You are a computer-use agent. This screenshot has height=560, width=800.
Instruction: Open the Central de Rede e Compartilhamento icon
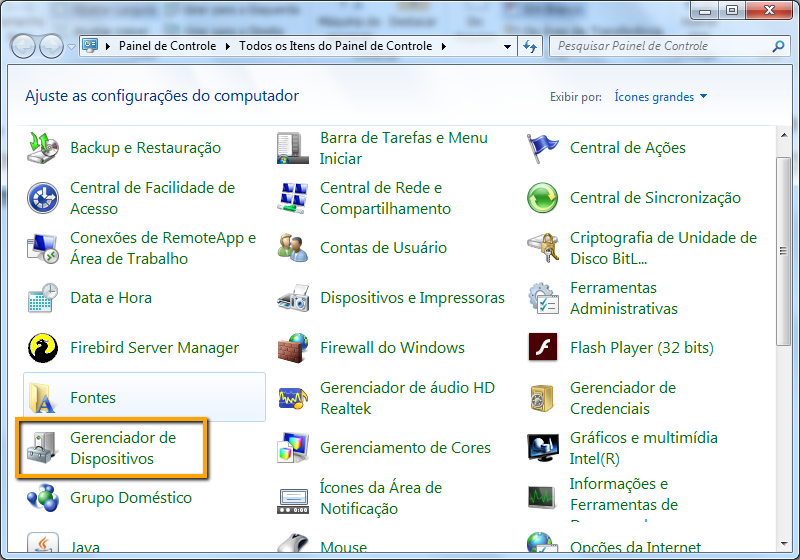[x=292, y=198]
